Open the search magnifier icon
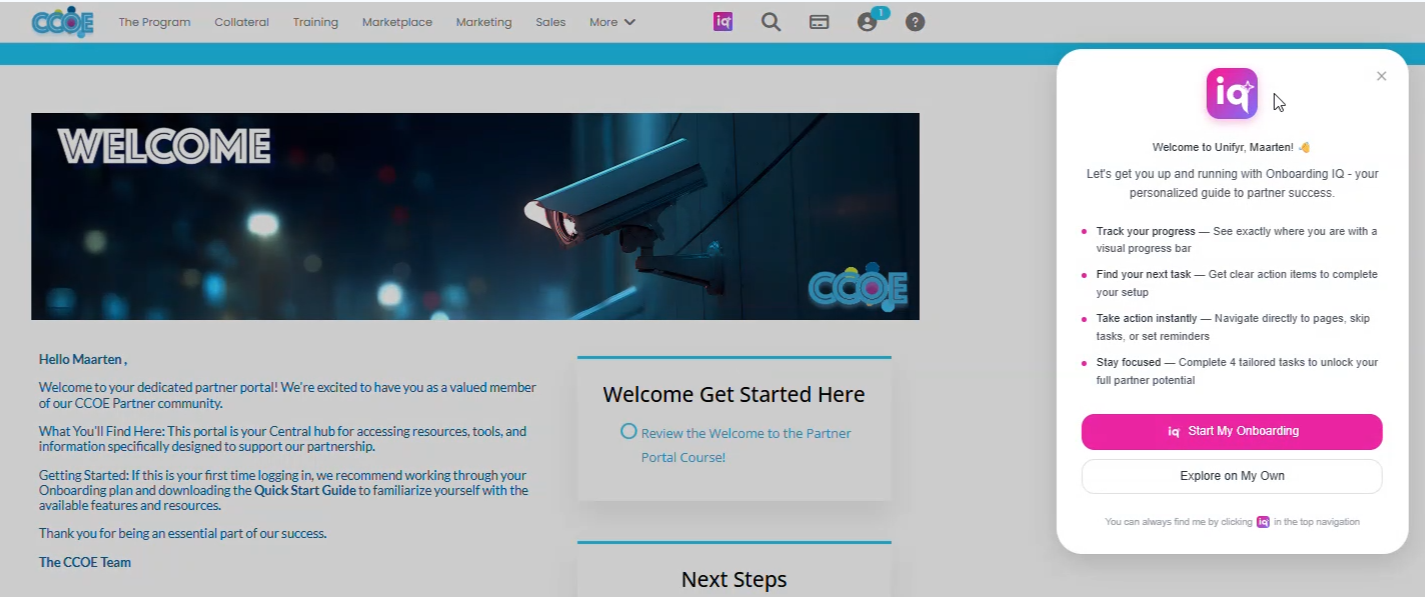 coord(771,21)
